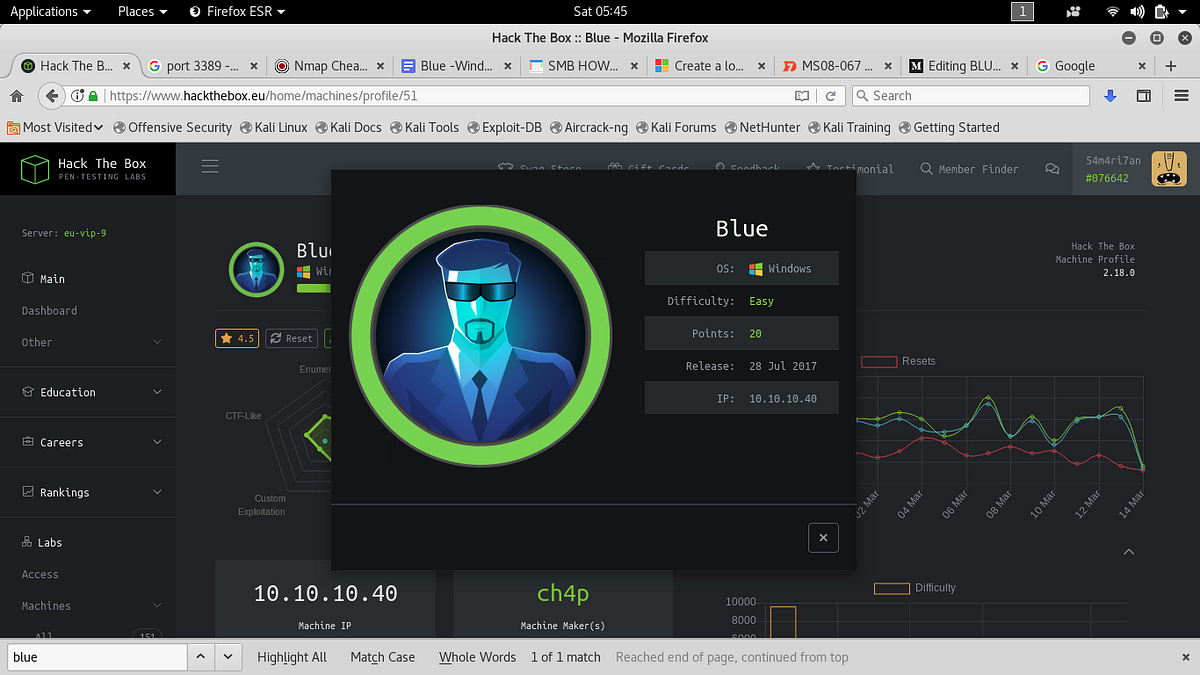Click the Reset machine button
The width and height of the screenshot is (1200, 675).
tap(290, 338)
